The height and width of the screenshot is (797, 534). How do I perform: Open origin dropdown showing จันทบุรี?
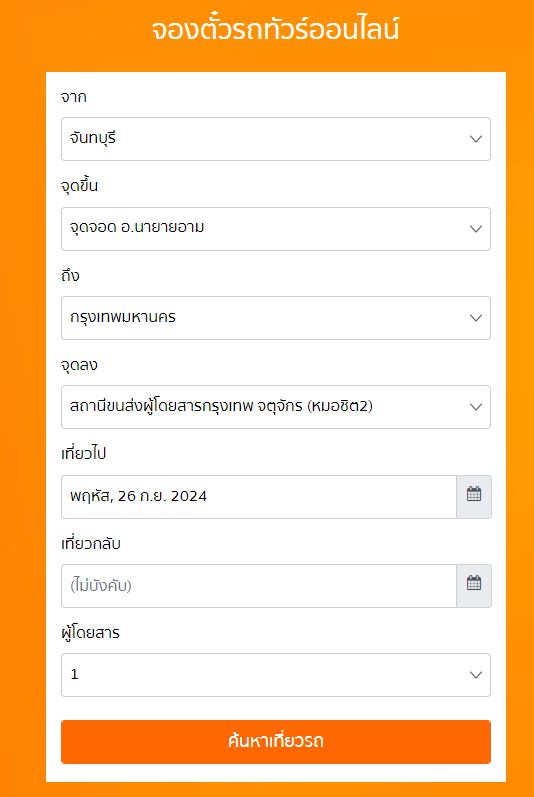pos(276,139)
